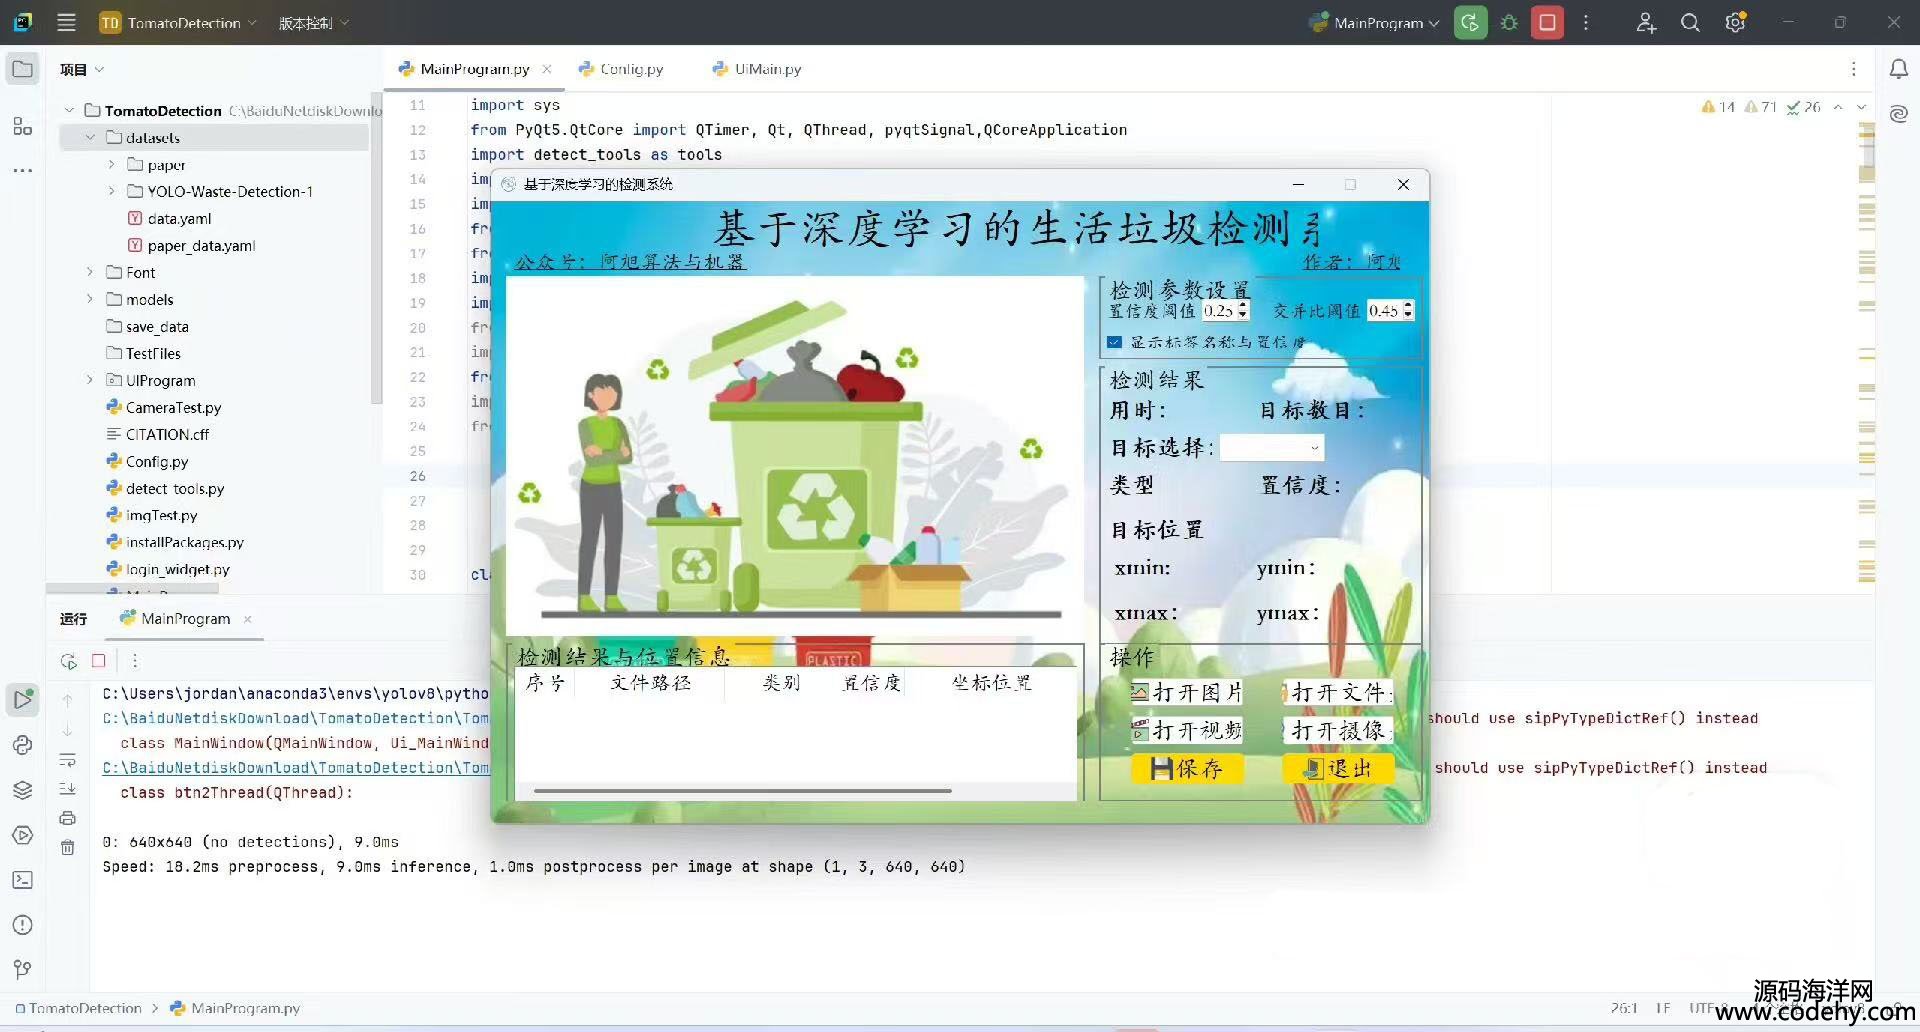Viewport: 1920px width, 1032px height.
Task: Click the open folder button in detection window
Action: coord(1337,693)
